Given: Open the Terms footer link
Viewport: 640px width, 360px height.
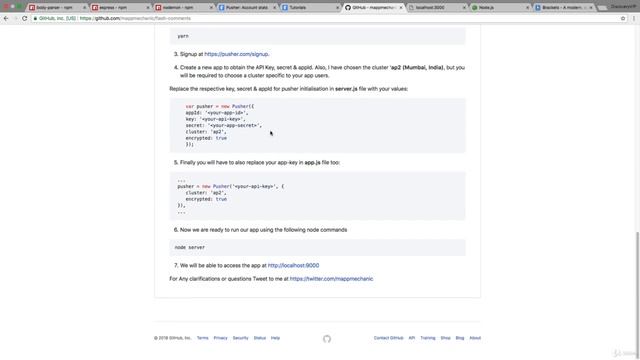Looking at the screenshot, I should tap(202, 338).
